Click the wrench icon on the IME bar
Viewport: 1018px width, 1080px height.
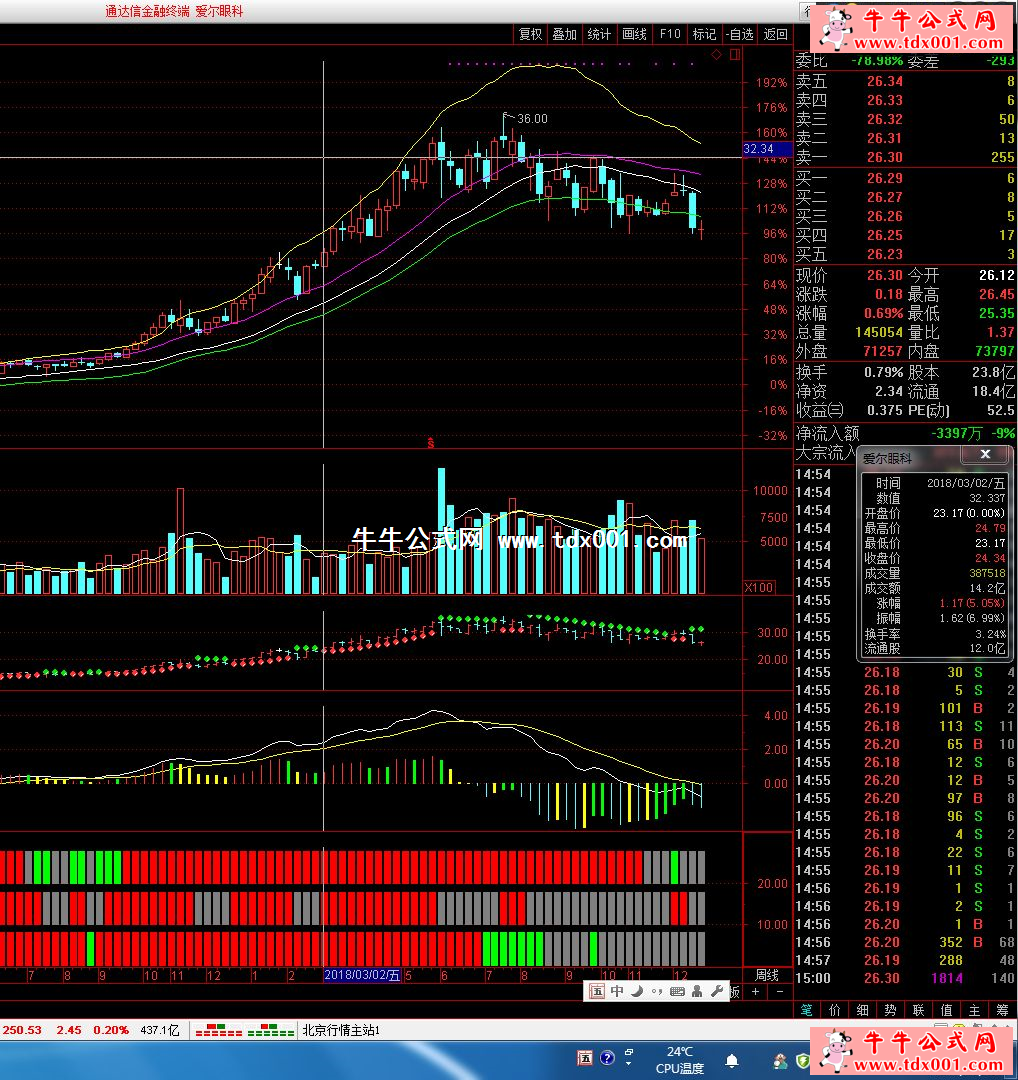click(x=717, y=991)
